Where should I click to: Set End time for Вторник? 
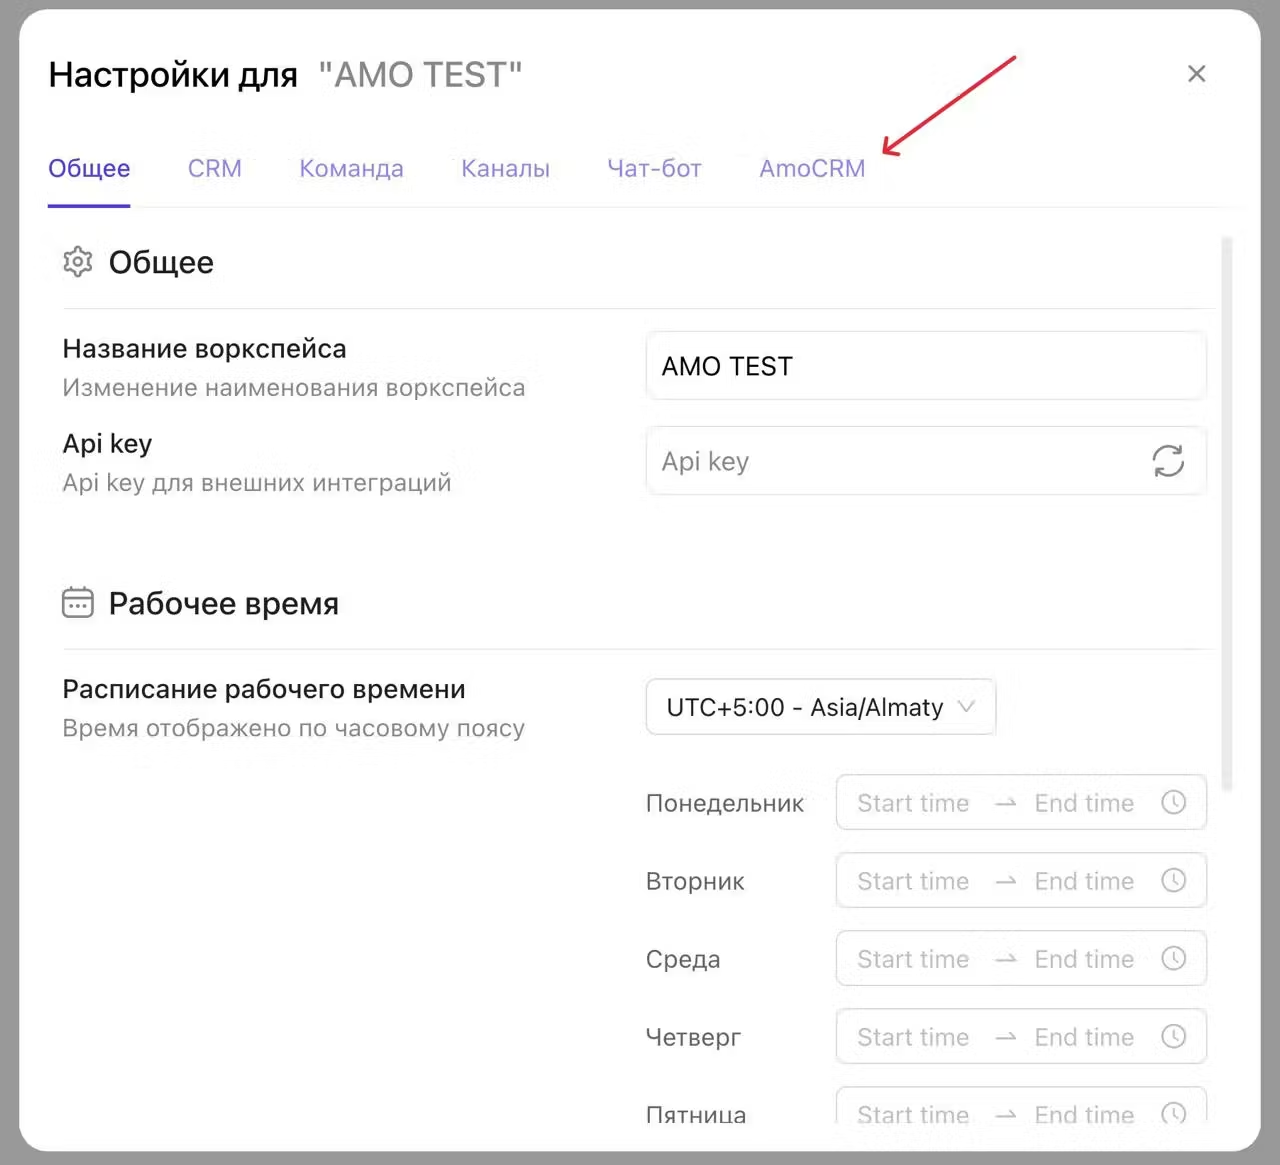pyautogui.click(x=1084, y=881)
